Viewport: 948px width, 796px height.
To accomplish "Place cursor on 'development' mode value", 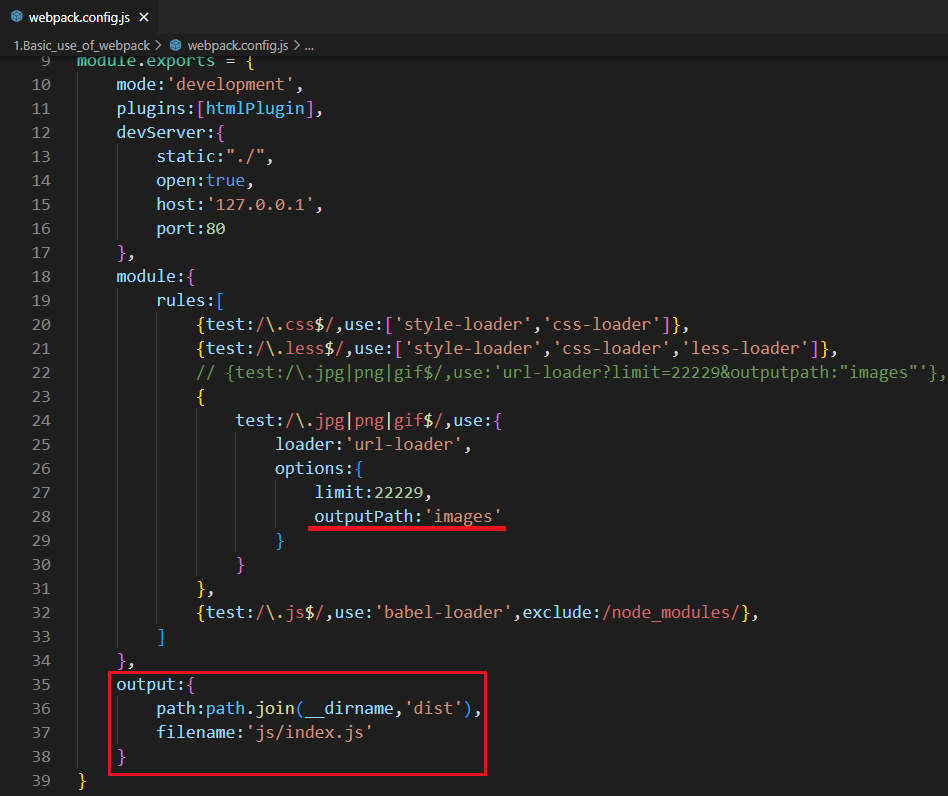I will click(x=230, y=85).
